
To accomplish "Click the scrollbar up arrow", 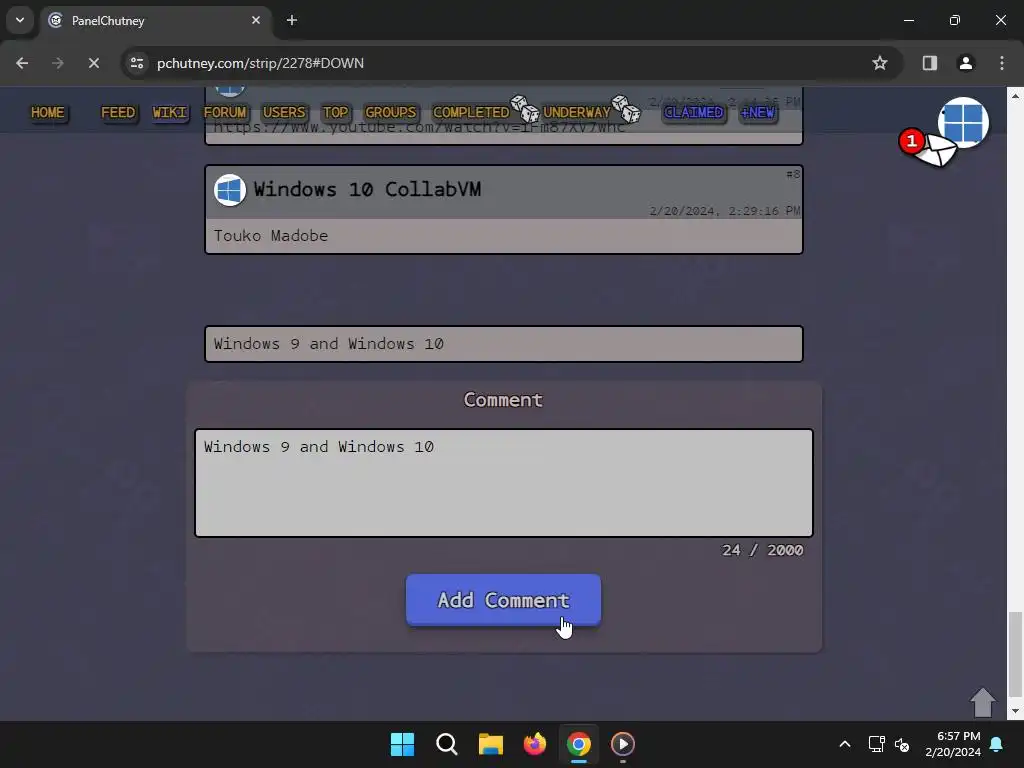I will 1015,95.
